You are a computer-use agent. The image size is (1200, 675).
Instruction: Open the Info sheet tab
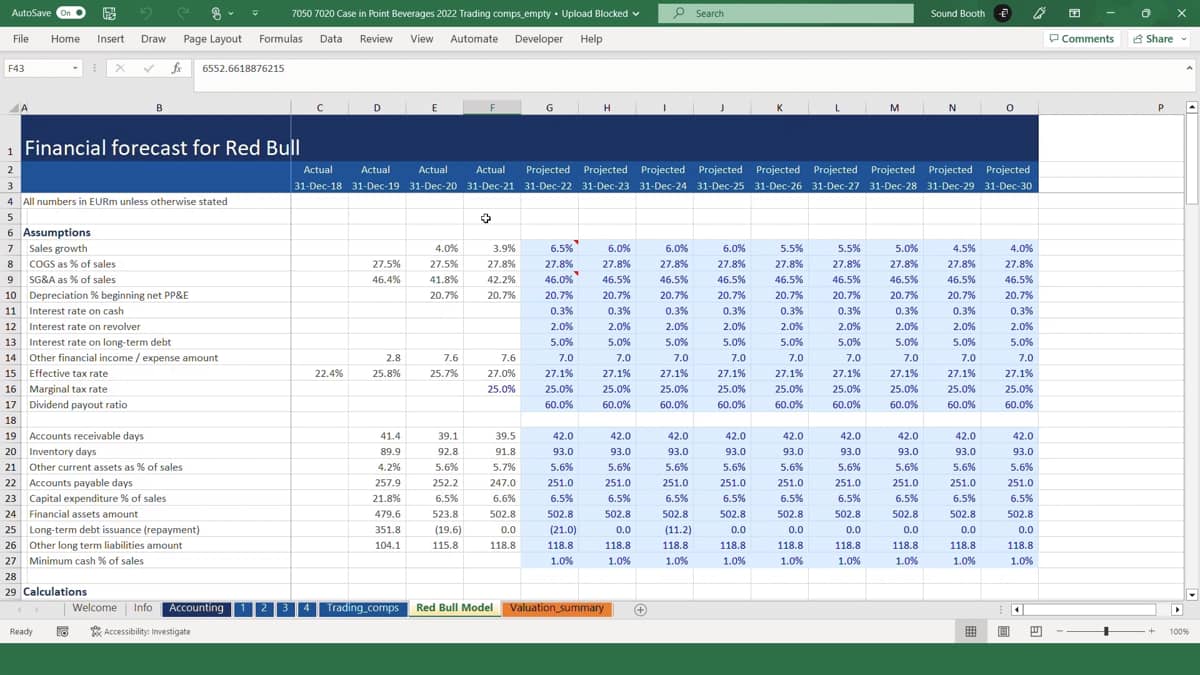[143, 608]
